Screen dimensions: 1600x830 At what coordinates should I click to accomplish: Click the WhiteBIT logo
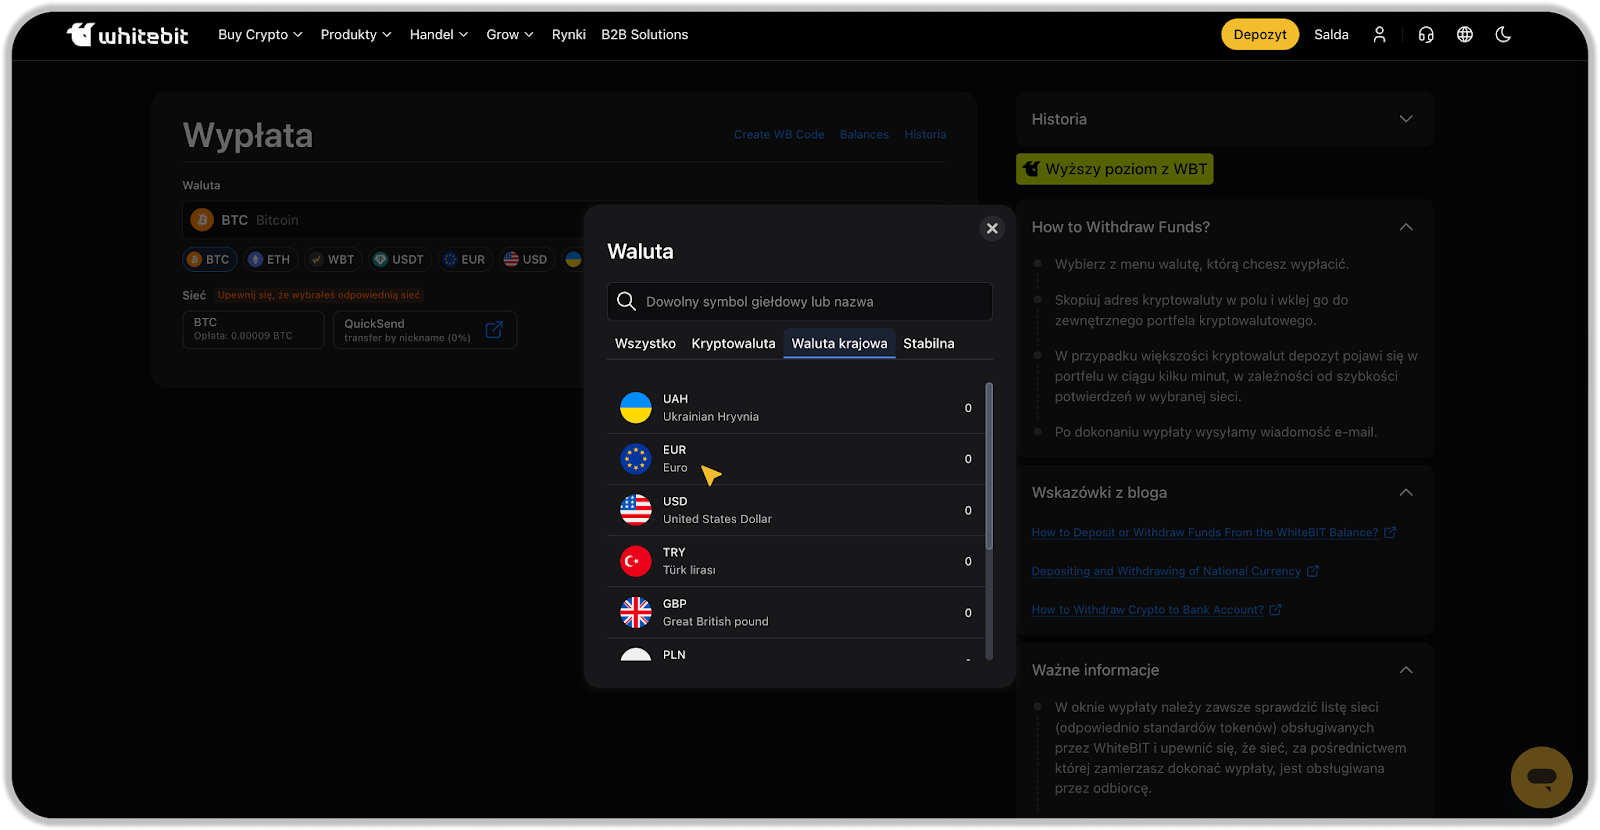pyautogui.click(x=127, y=35)
